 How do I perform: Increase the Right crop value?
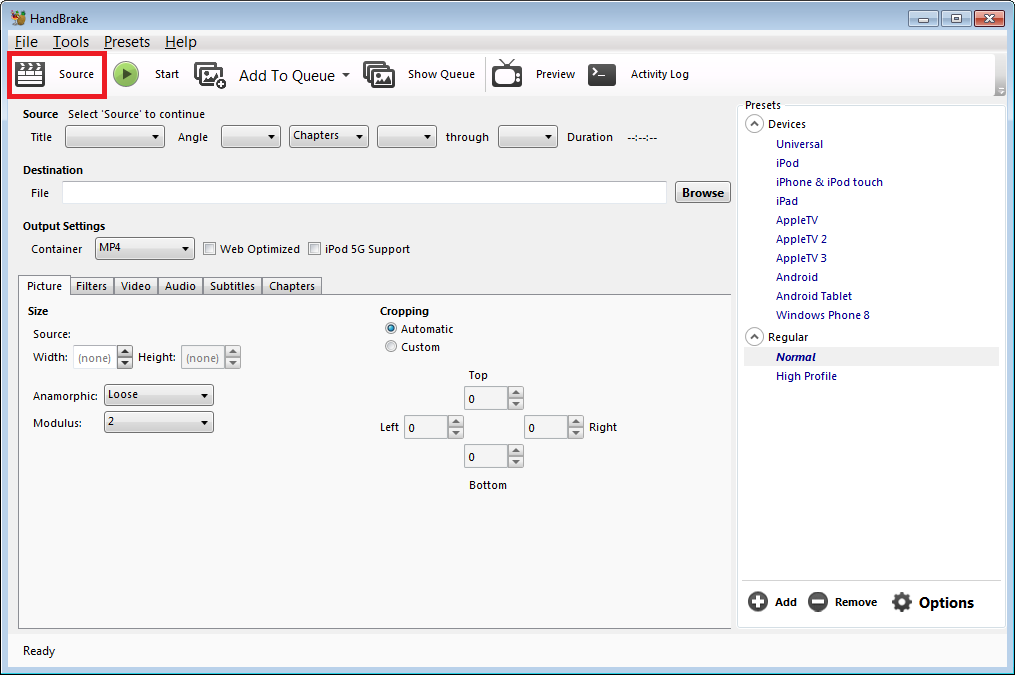(575, 421)
